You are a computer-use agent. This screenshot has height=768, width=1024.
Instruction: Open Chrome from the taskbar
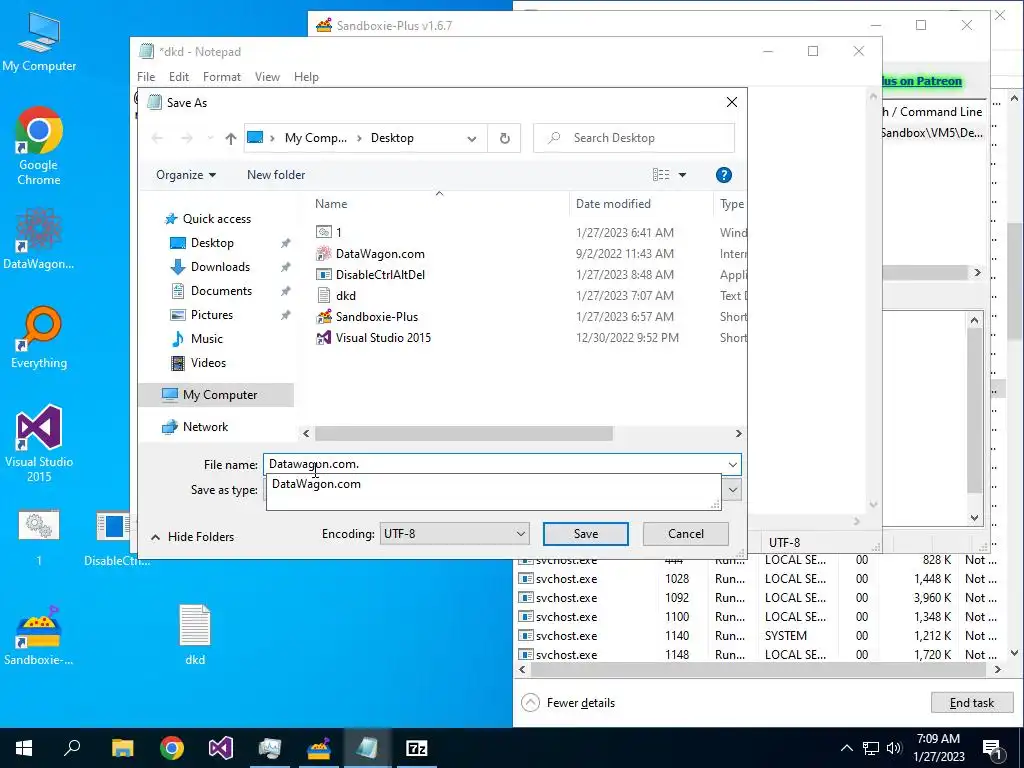171,748
